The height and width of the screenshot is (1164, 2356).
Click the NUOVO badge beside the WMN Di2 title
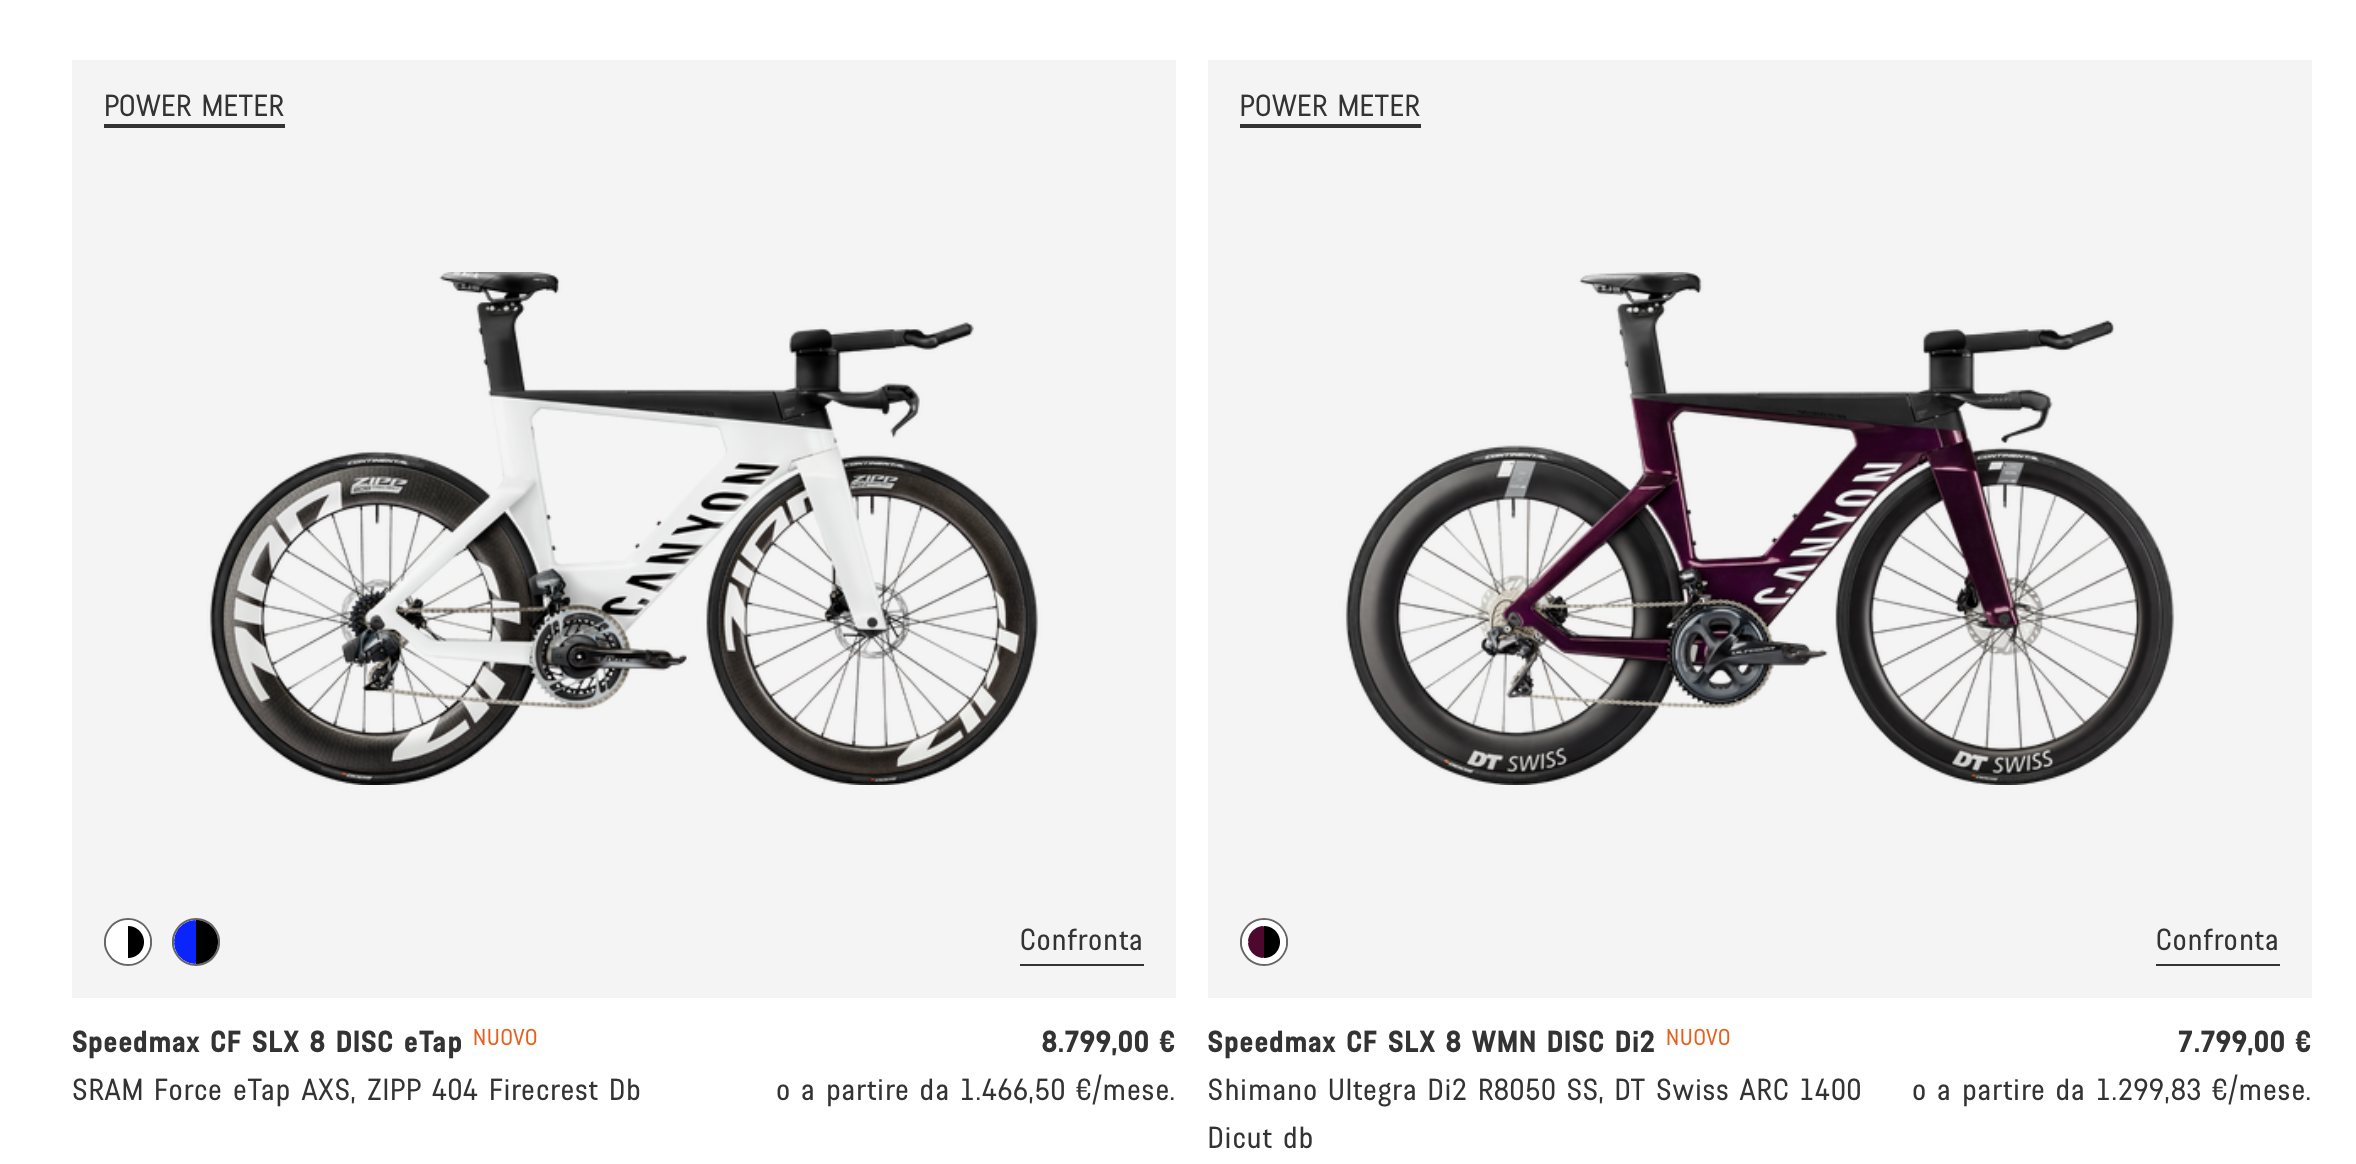tap(1698, 1038)
